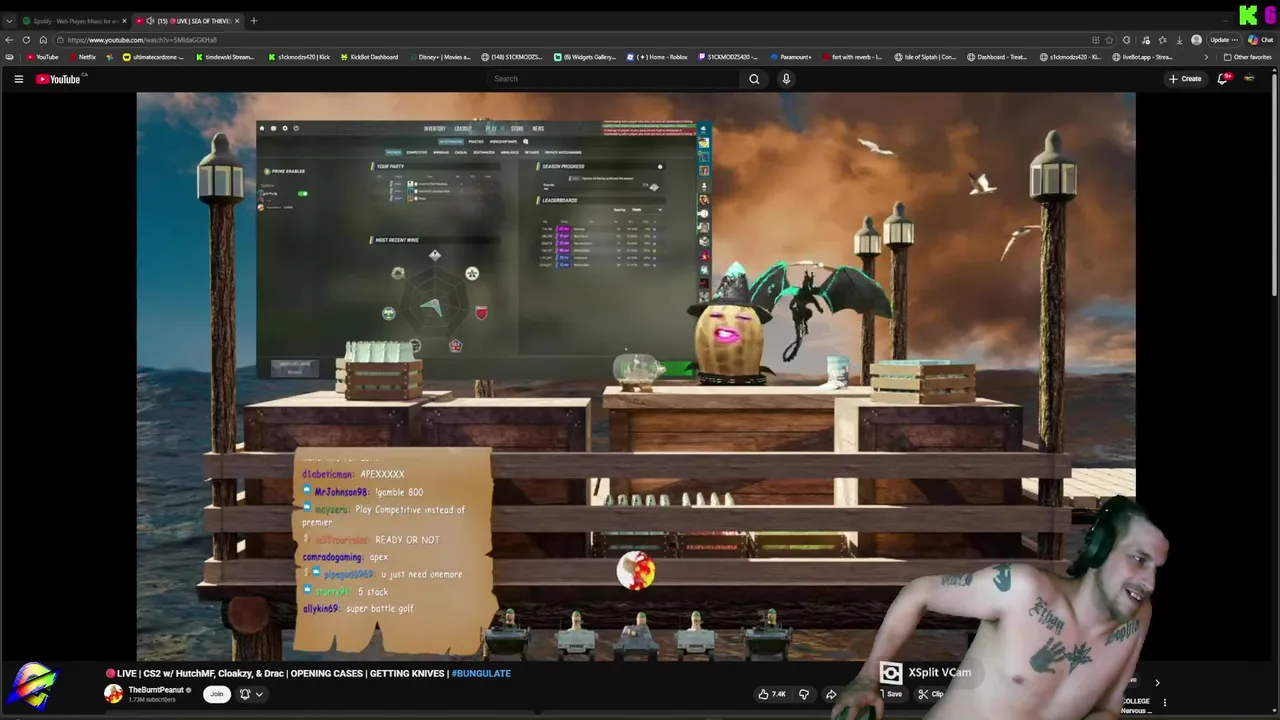
Task: Select the LIVE SEA OF THIEVES tab
Action: point(189,21)
